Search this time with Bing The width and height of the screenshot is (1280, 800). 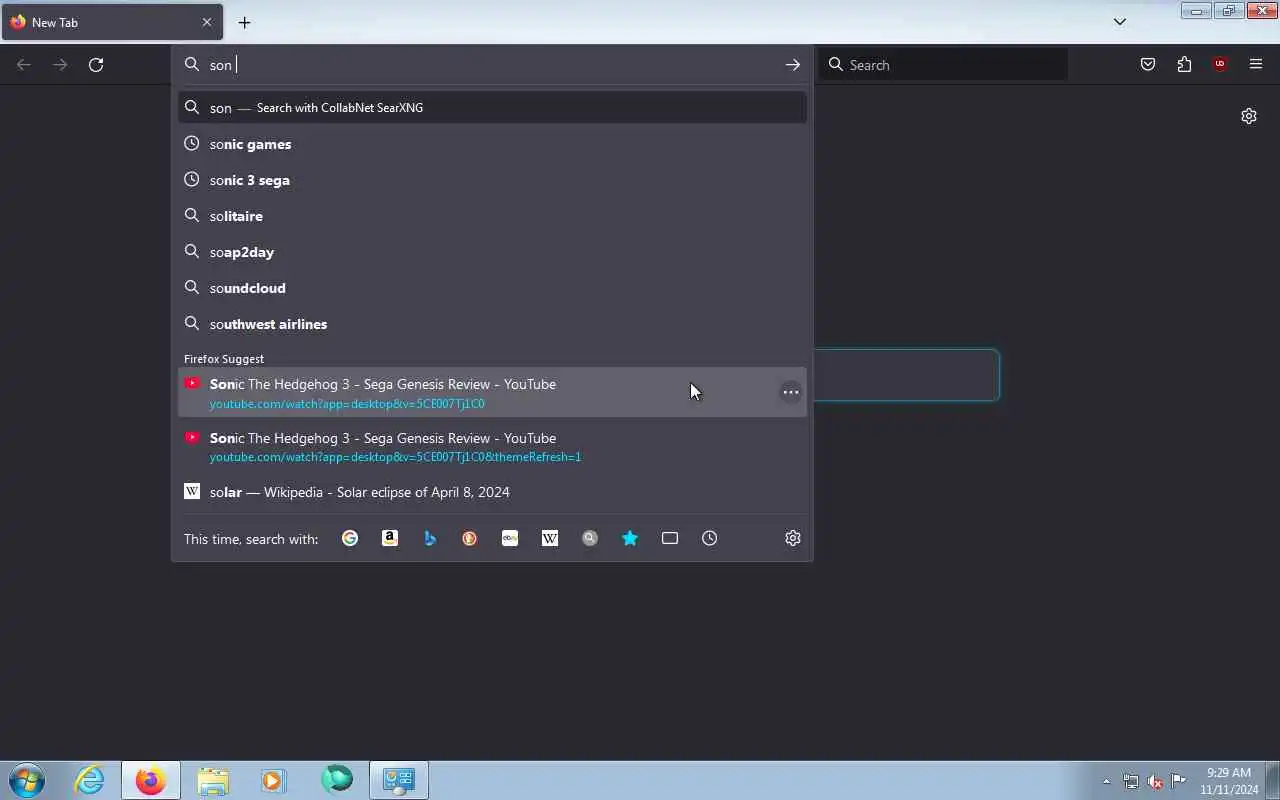pyautogui.click(x=430, y=538)
